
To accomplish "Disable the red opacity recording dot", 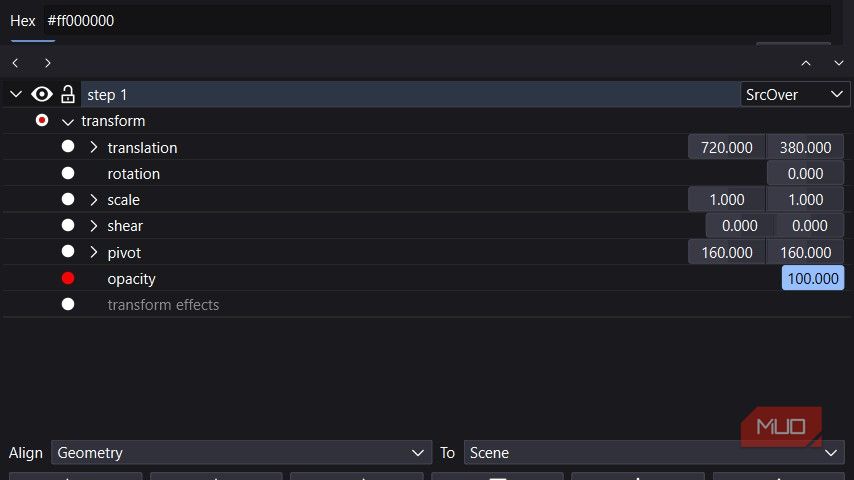I will click(x=68, y=278).
